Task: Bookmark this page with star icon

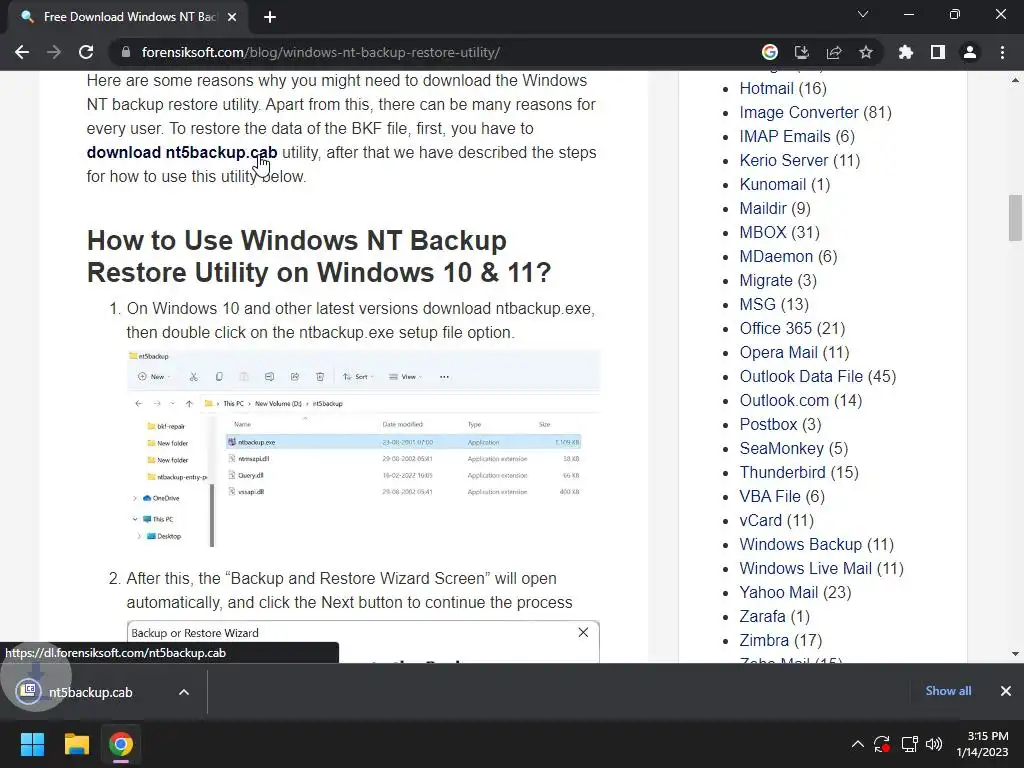Action: click(866, 52)
